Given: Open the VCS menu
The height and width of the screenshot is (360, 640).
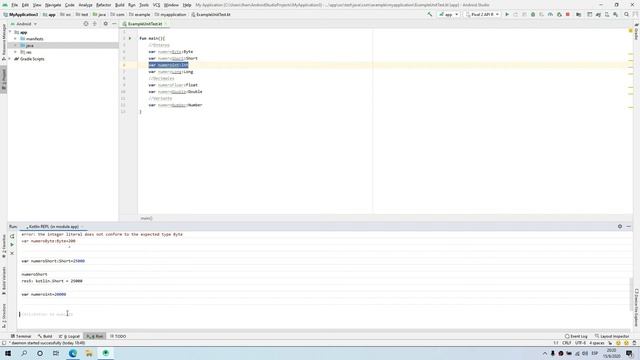Looking at the screenshot, I should [156, 5].
